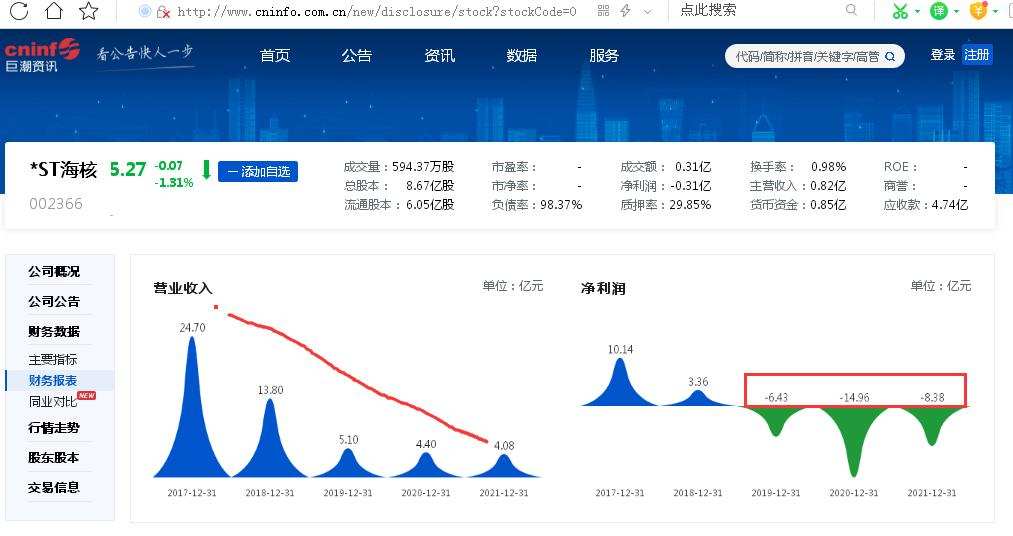Click the 4.08 revenue peak for 2021
Image resolution: width=1013 pixels, height=536 pixels.
point(504,466)
